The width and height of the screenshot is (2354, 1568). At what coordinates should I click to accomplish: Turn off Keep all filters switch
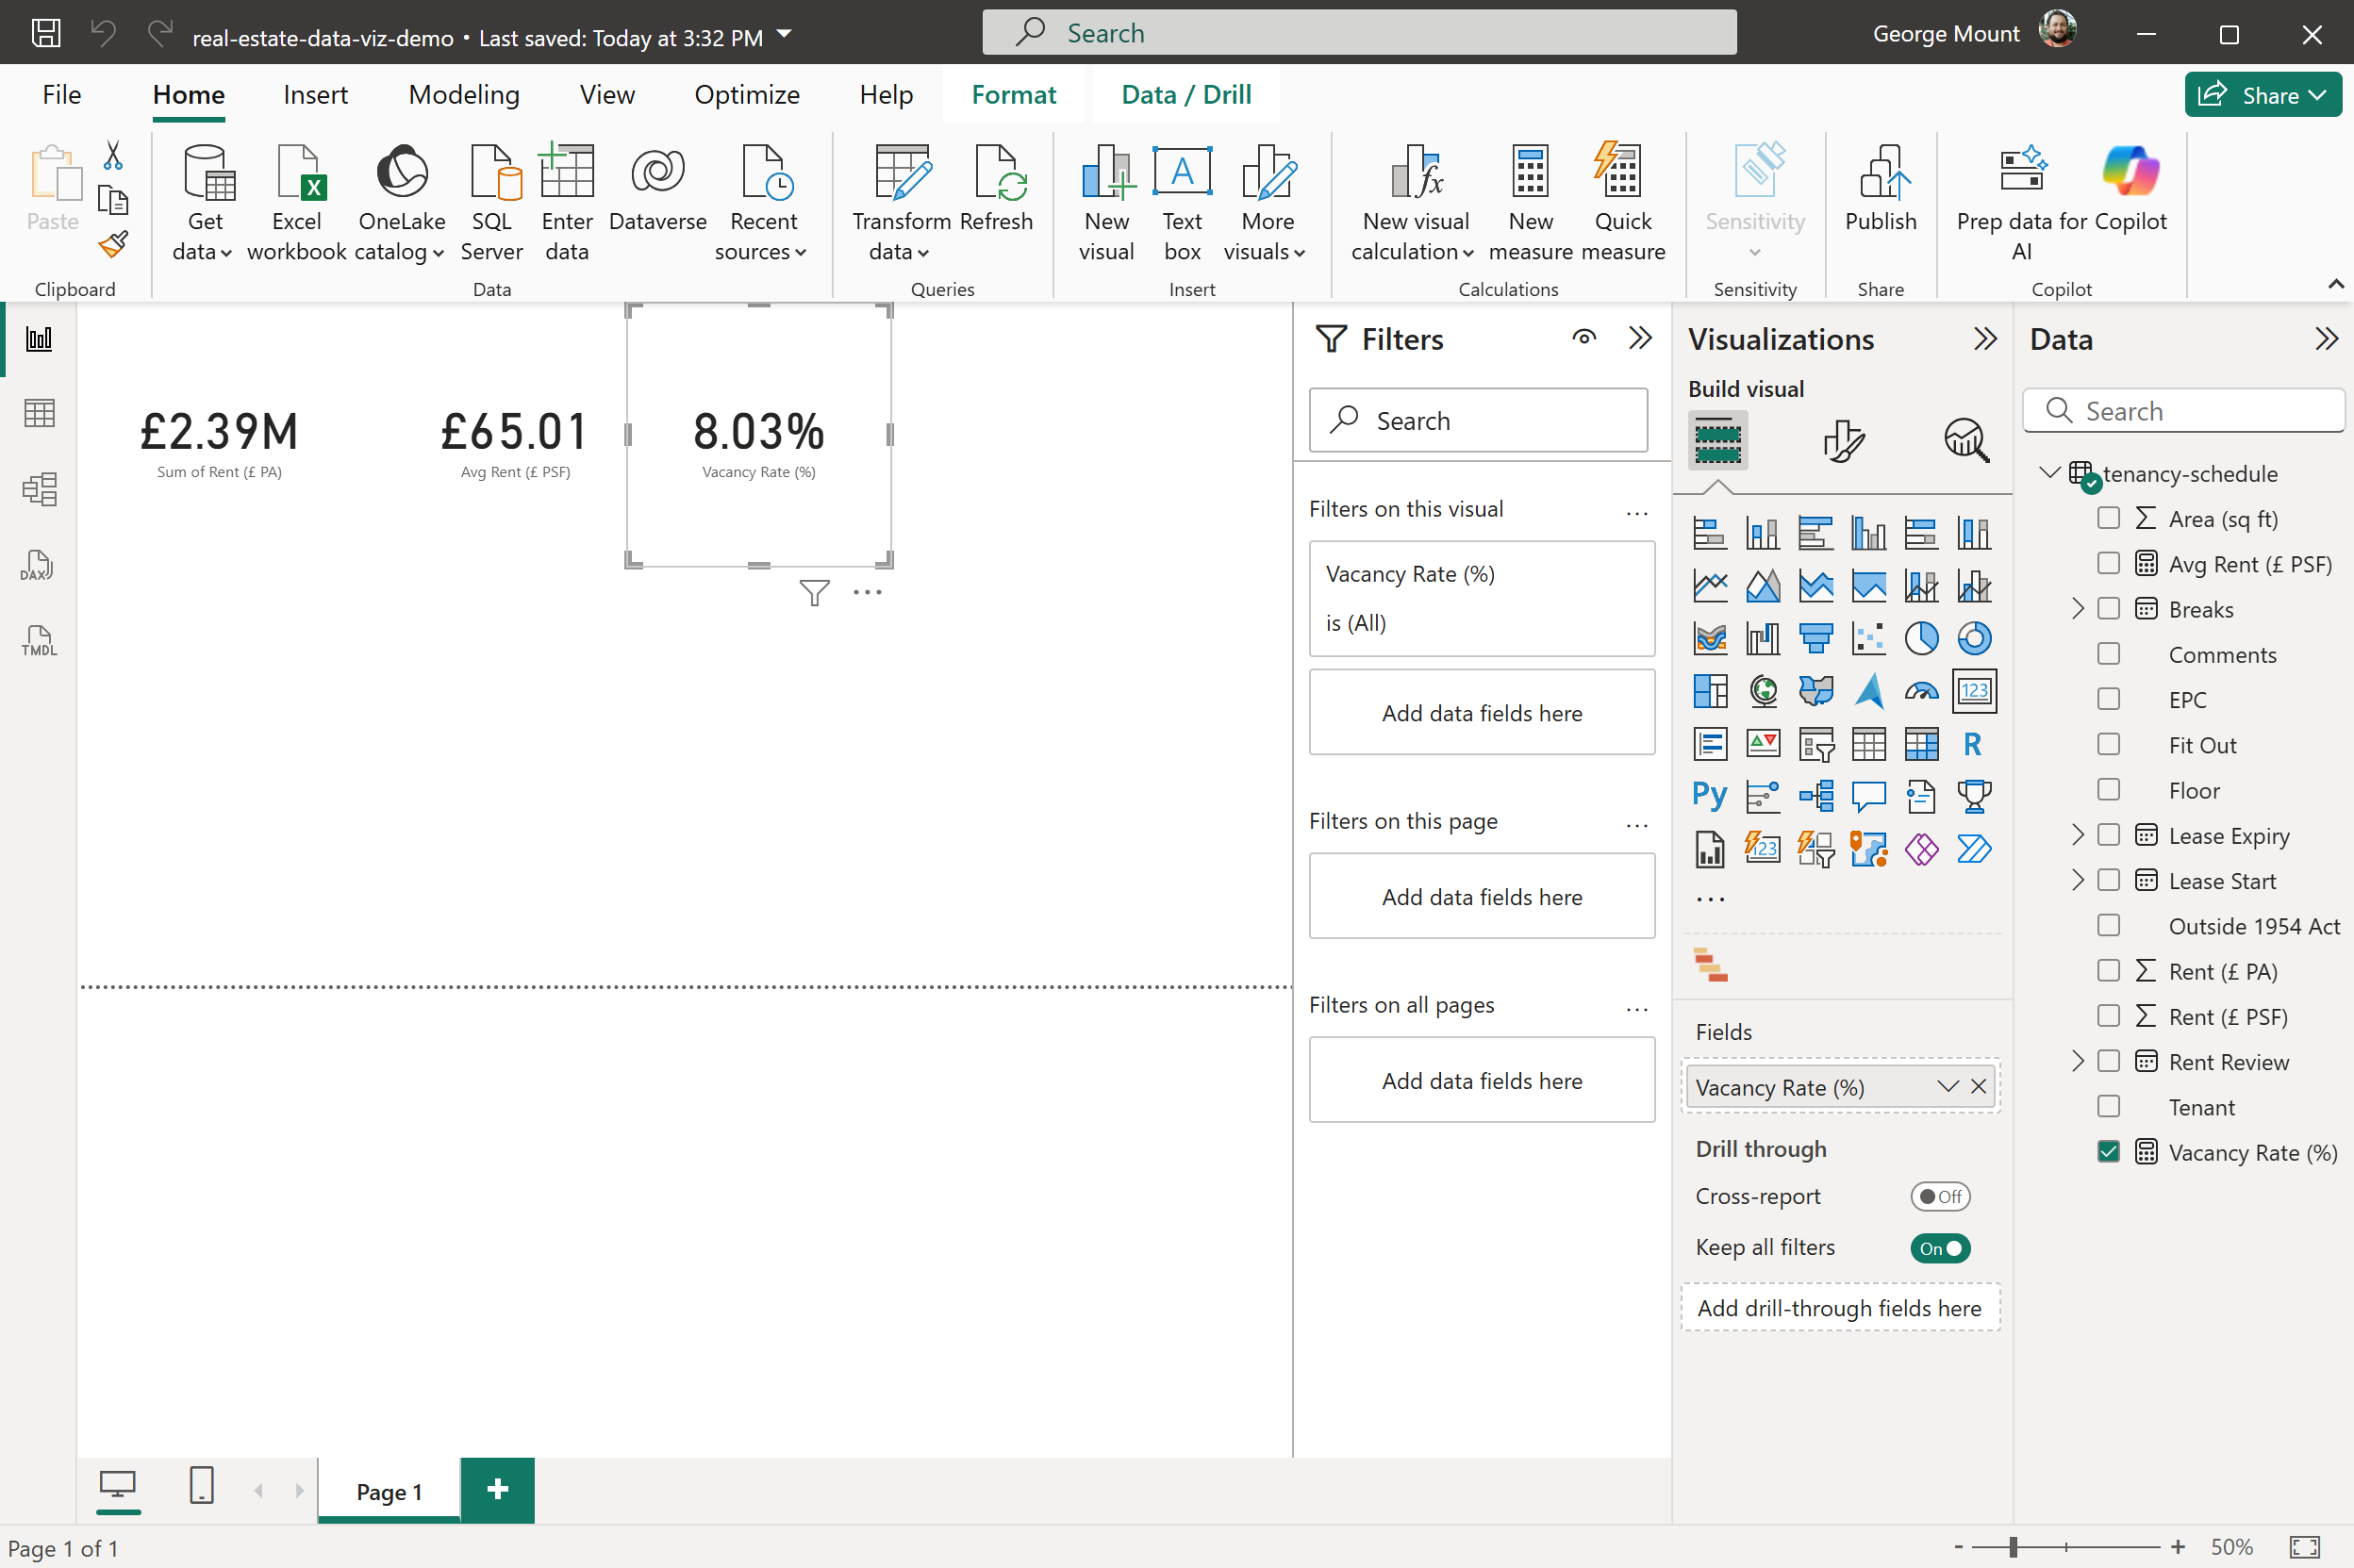point(1939,1248)
